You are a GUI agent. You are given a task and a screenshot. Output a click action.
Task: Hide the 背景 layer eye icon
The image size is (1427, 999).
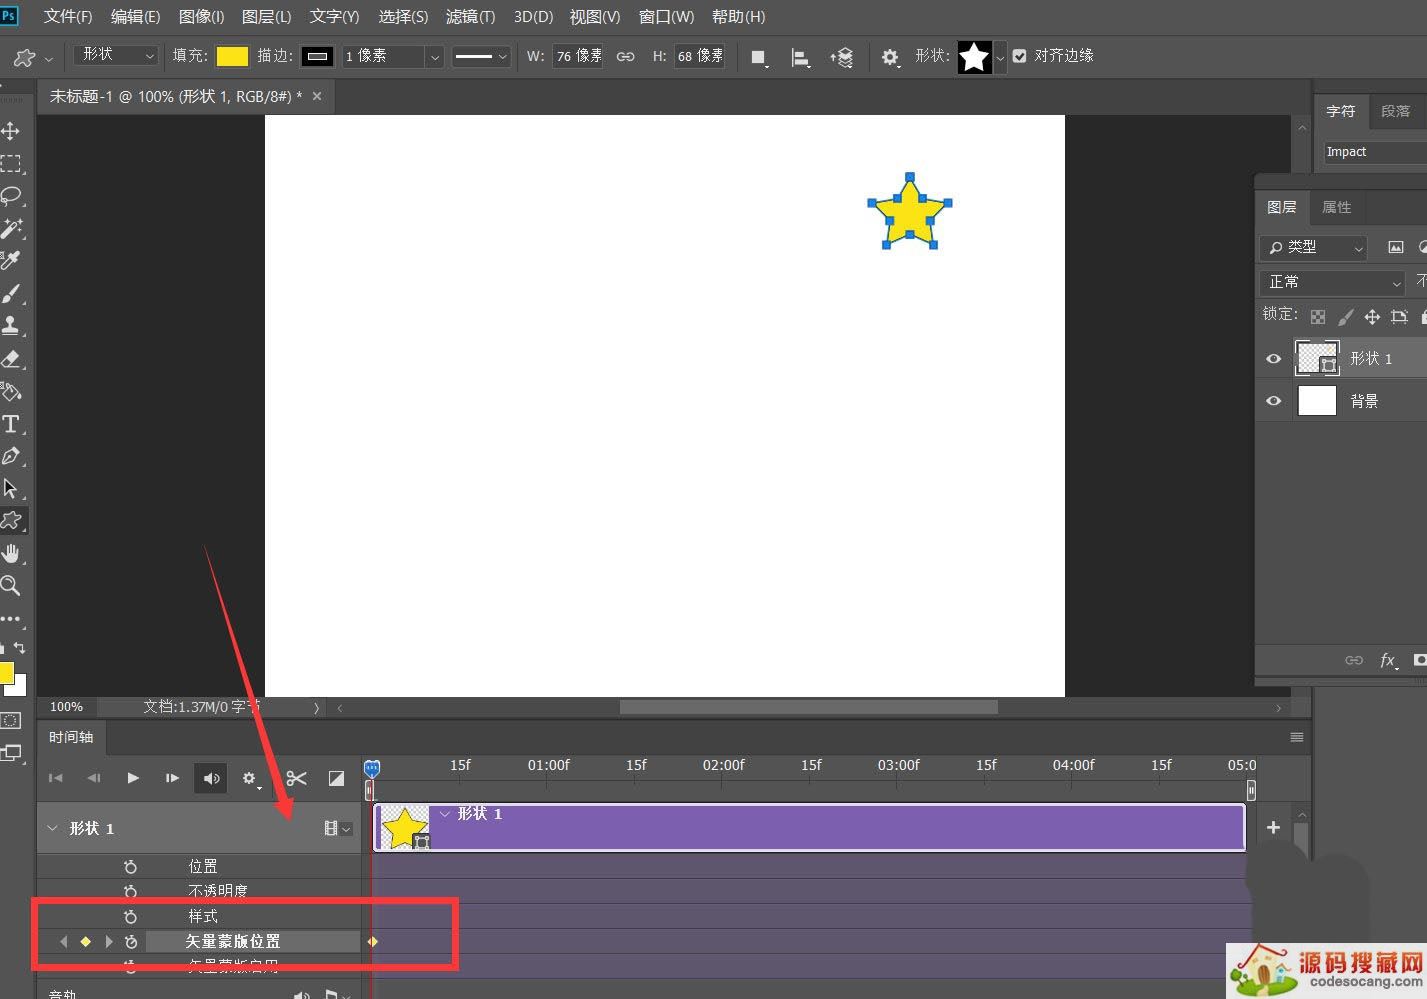tap(1273, 400)
